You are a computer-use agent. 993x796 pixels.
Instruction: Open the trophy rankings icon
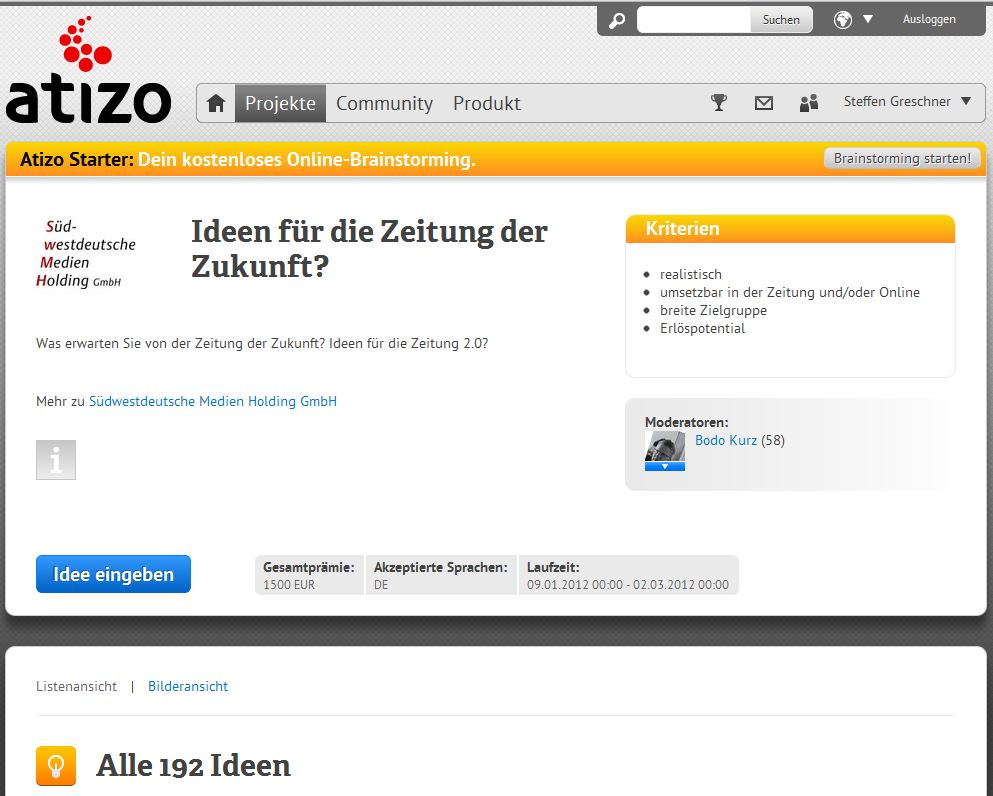(719, 102)
